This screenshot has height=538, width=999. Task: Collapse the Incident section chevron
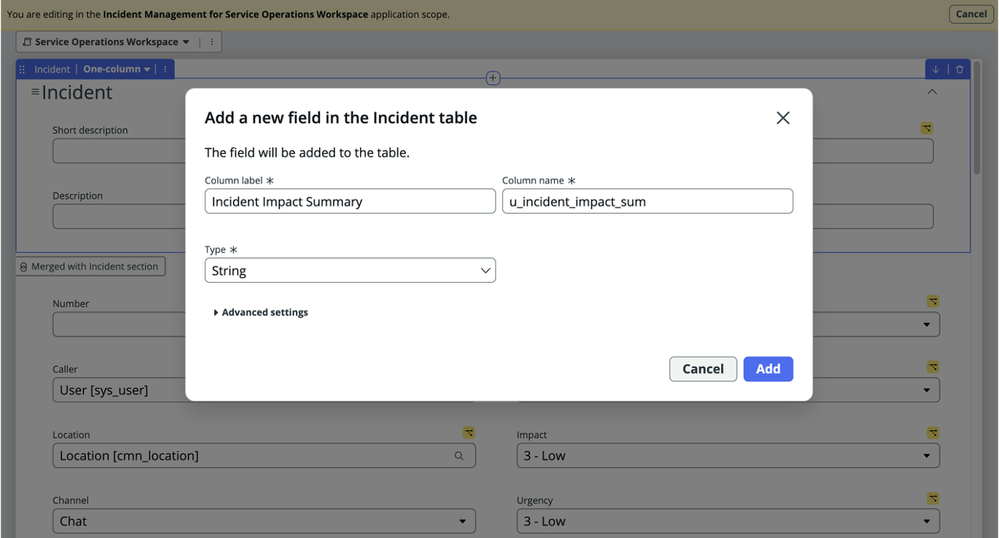click(x=932, y=92)
